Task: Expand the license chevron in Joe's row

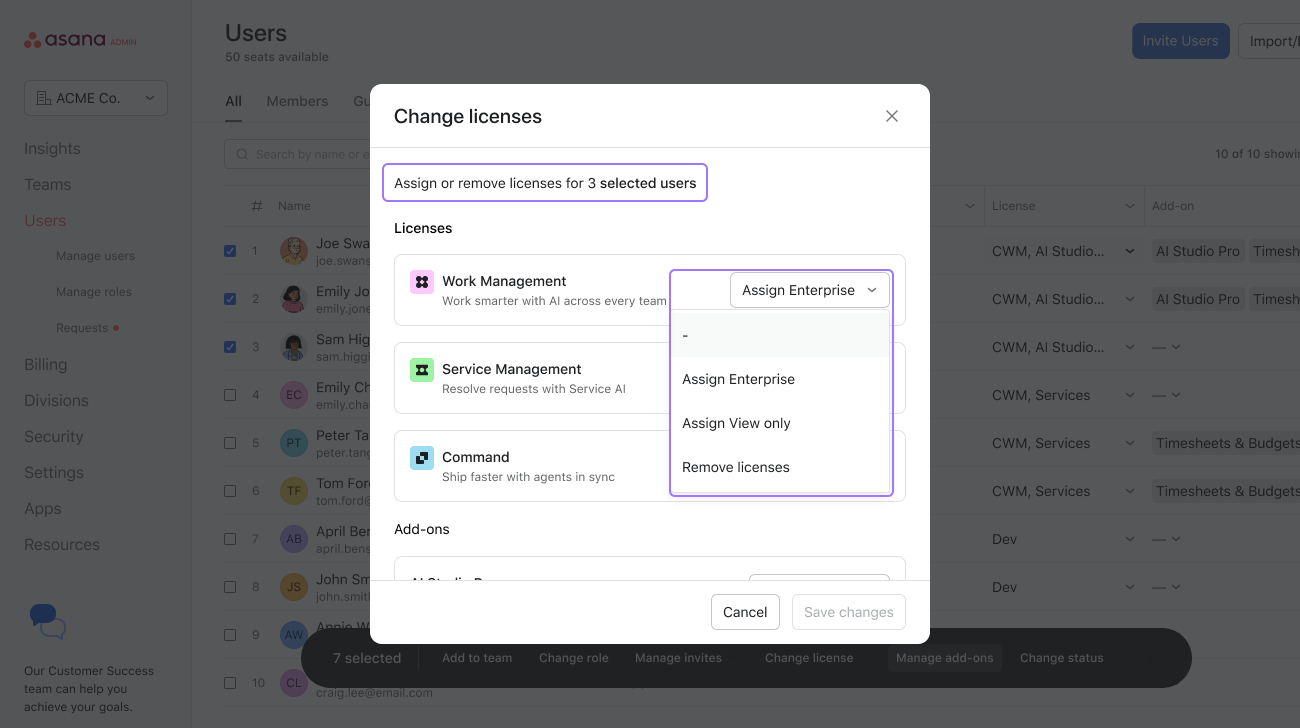Action: pos(1130,251)
